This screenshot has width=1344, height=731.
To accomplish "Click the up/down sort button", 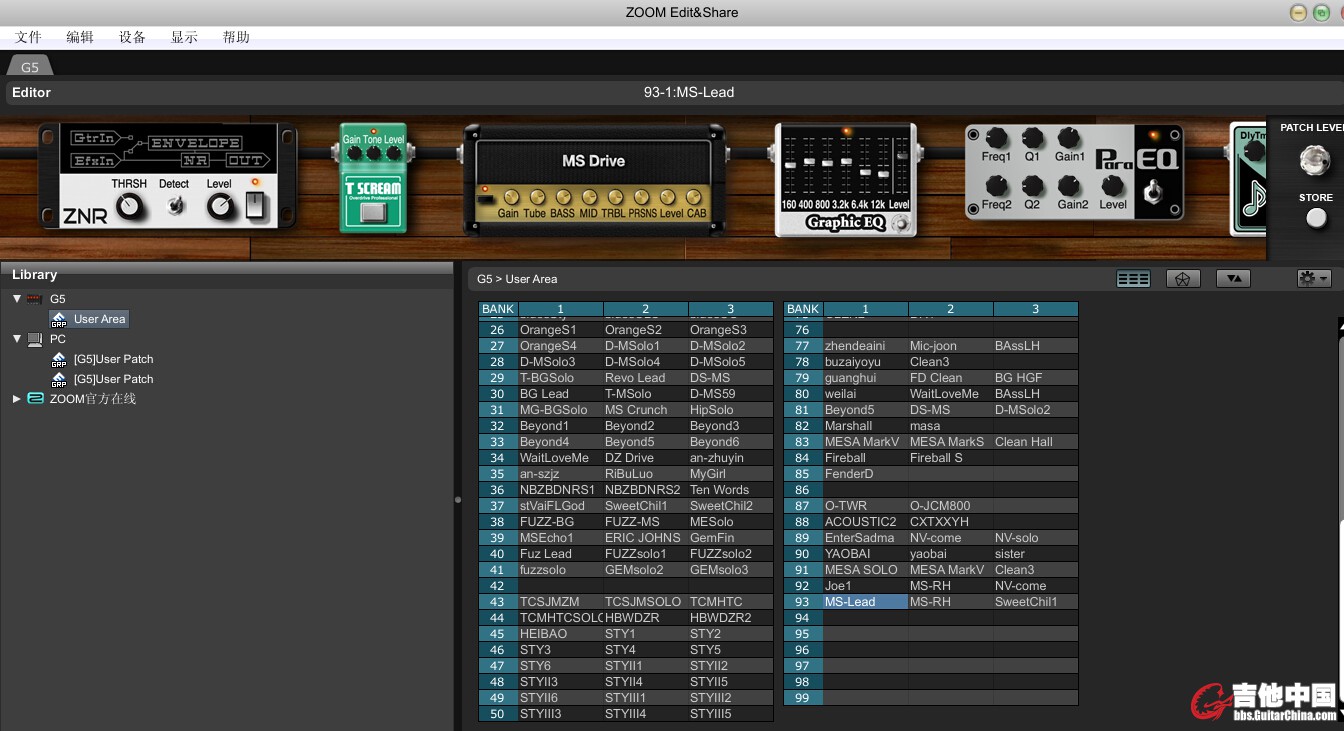I will tap(1233, 279).
